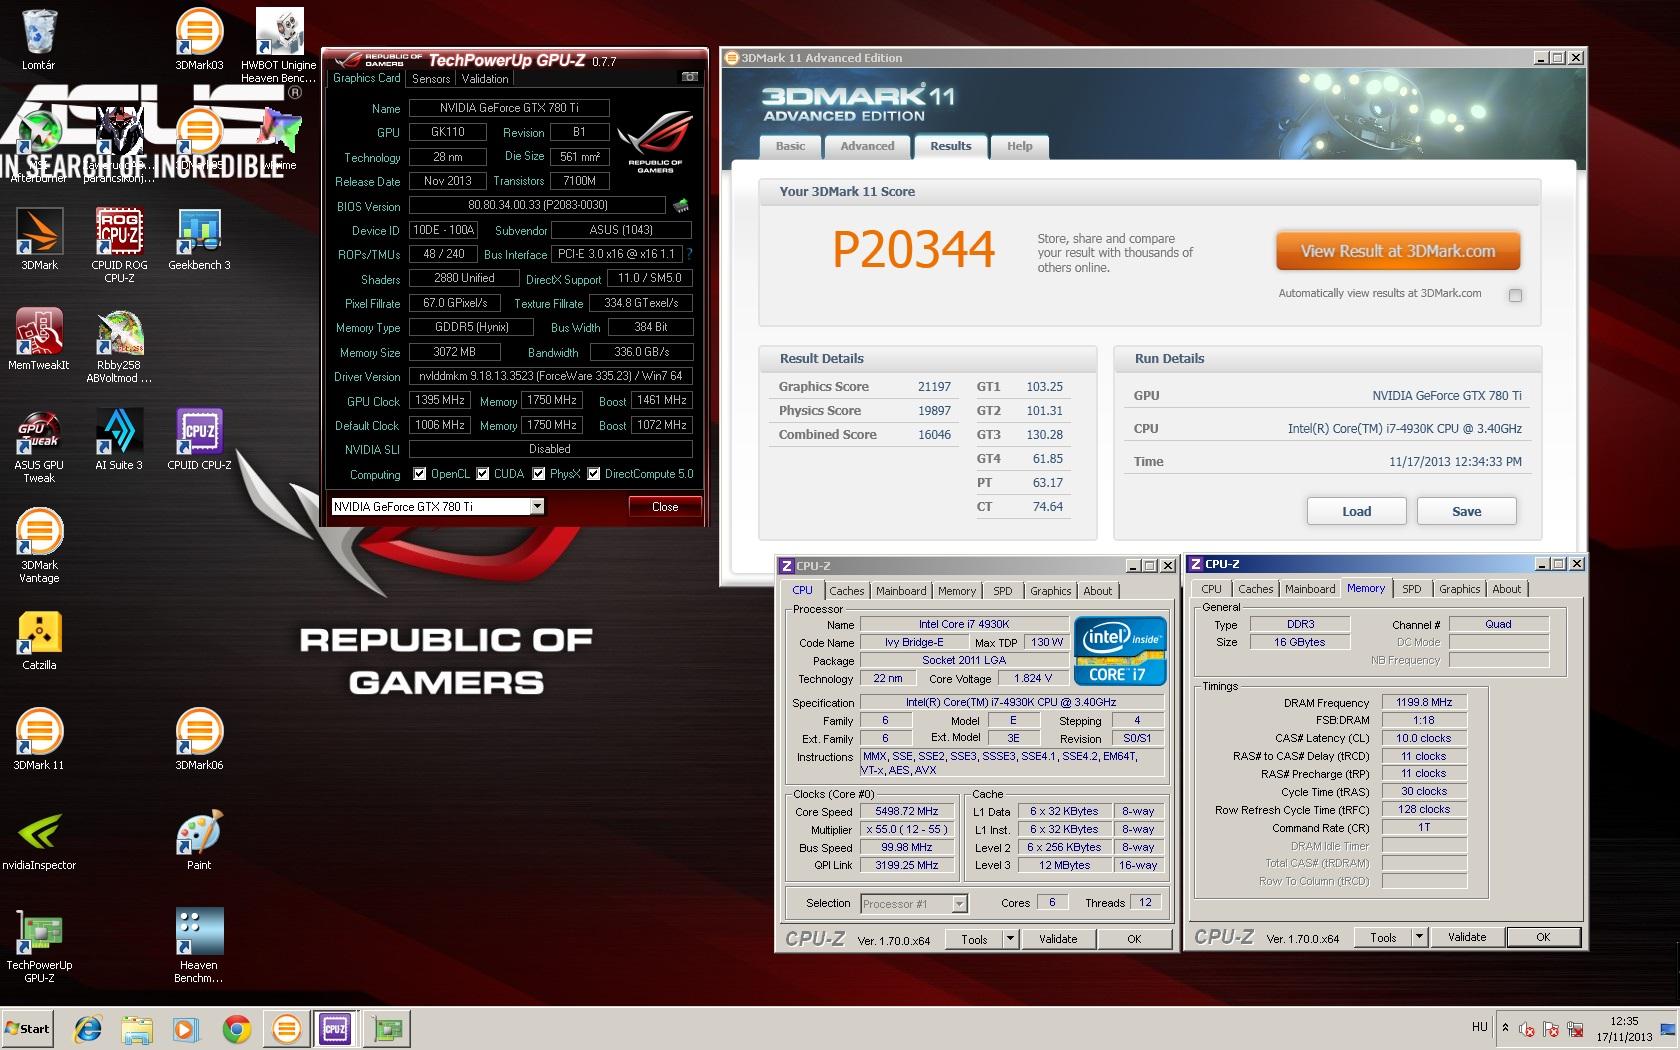Switch to SPD tab in right CPU-Z window
1680x1050 pixels.
pyautogui.click(x=1411, y=589)
